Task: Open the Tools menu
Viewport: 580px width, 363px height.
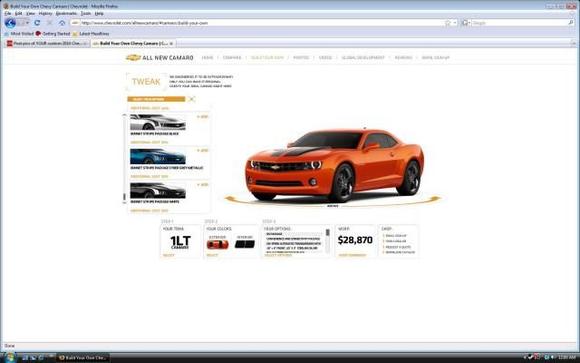Action: pyautogui.click(x=86, y=13)
